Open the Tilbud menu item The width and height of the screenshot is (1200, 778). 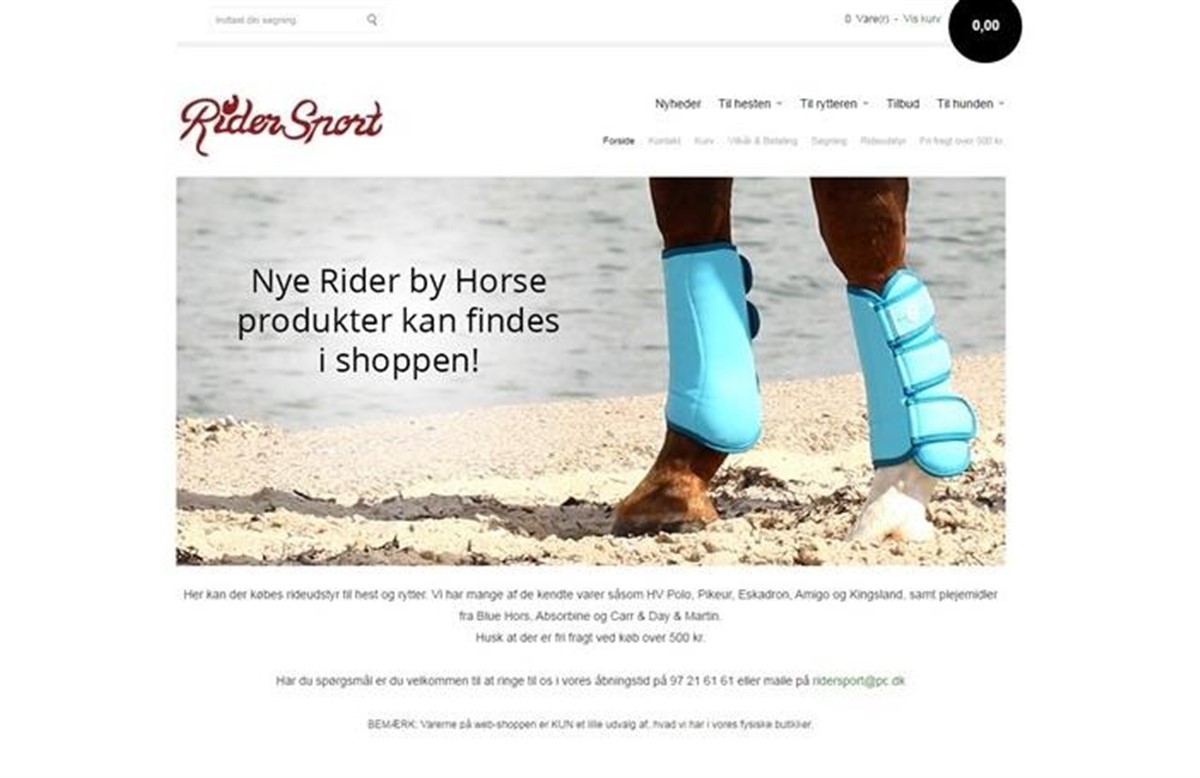coord(902,104)
